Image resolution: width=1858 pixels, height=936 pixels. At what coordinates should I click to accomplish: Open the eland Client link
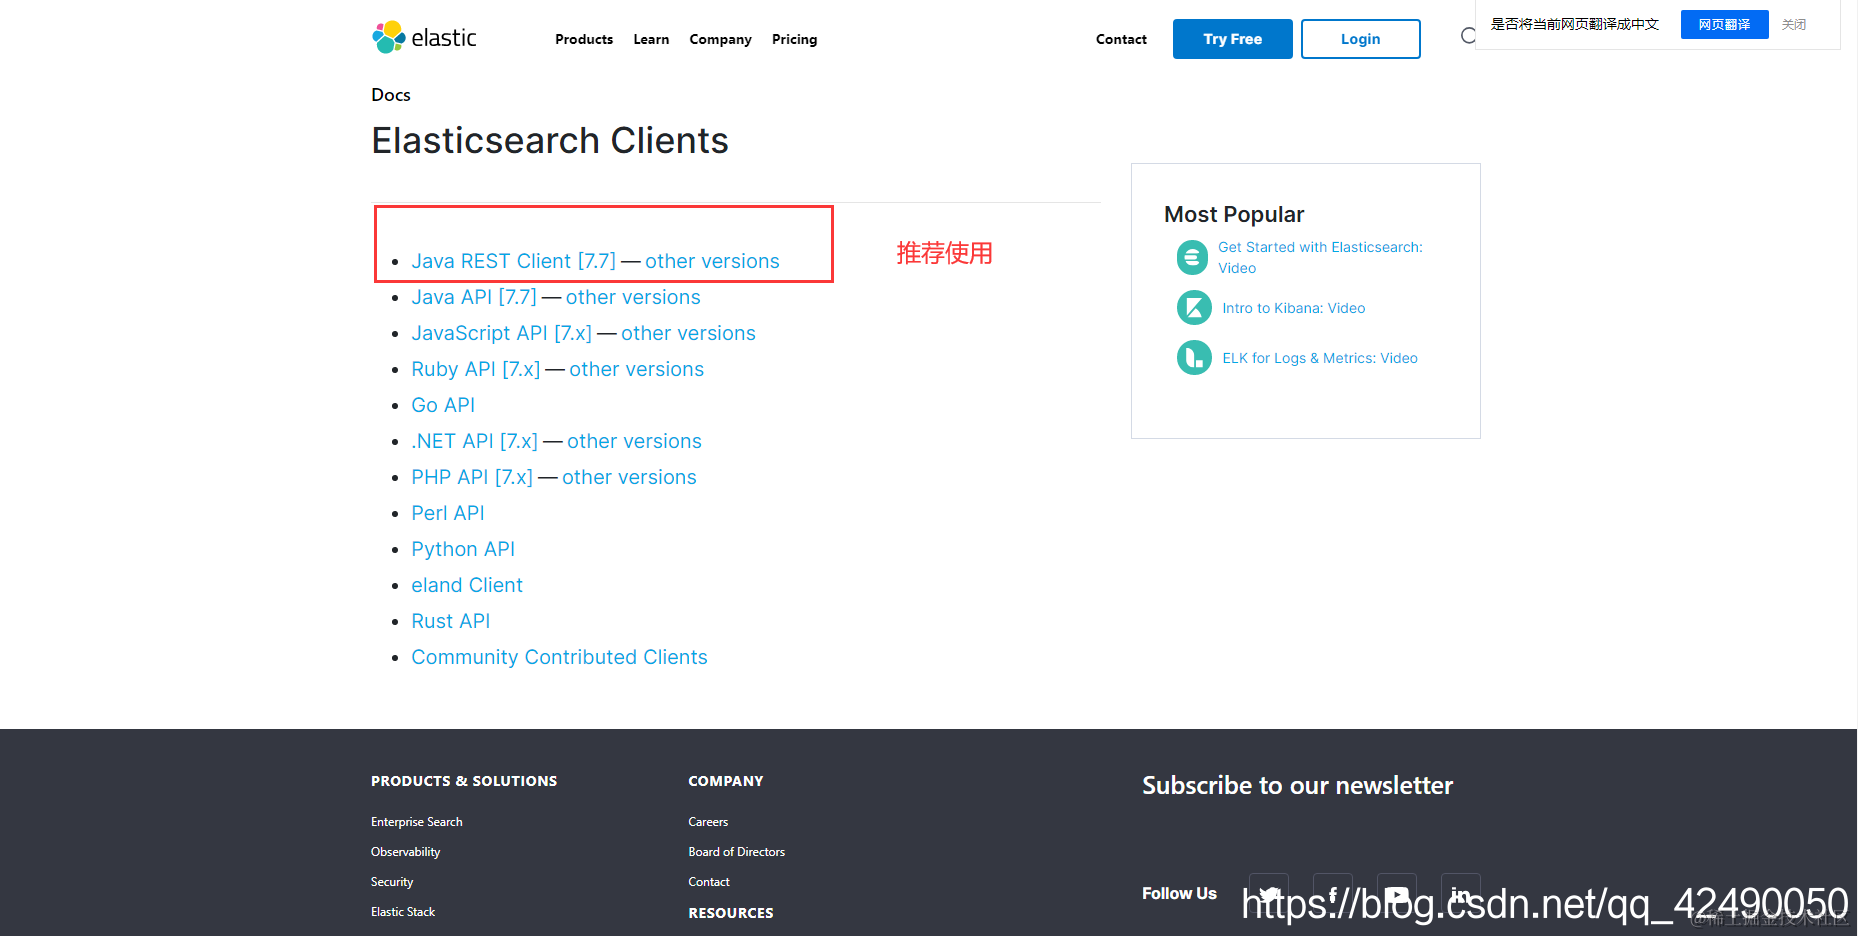coord(467,585)
